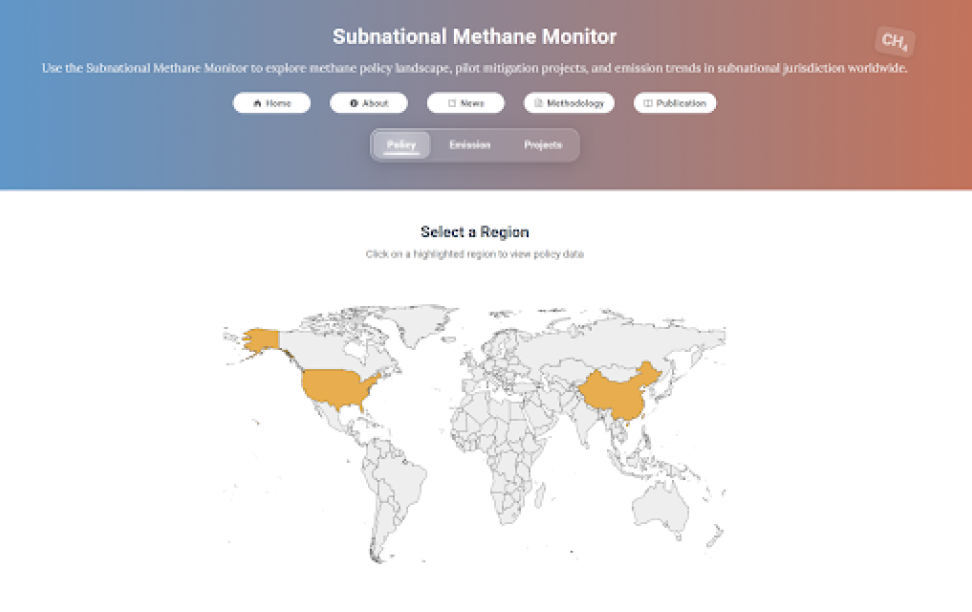Open the About page button

point(369,103)
